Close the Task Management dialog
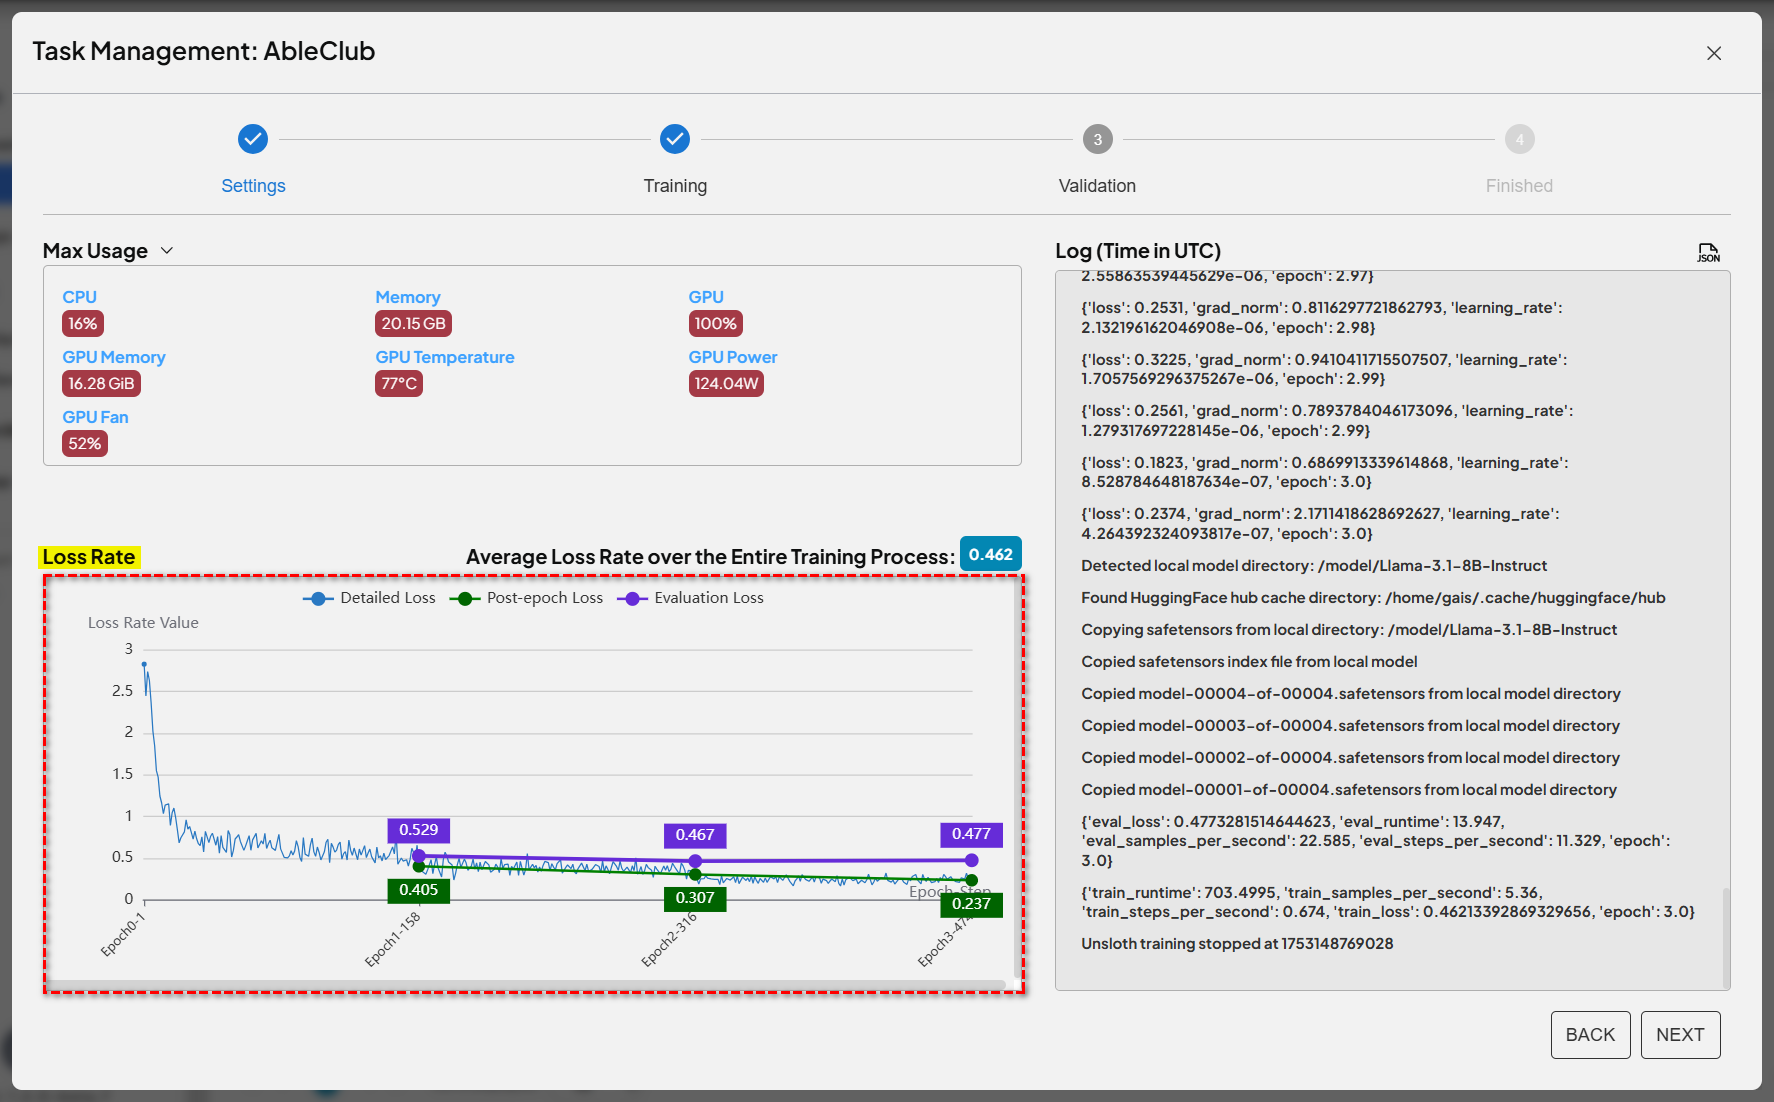1774x1102 pixels. click(x=1713, y=54)
